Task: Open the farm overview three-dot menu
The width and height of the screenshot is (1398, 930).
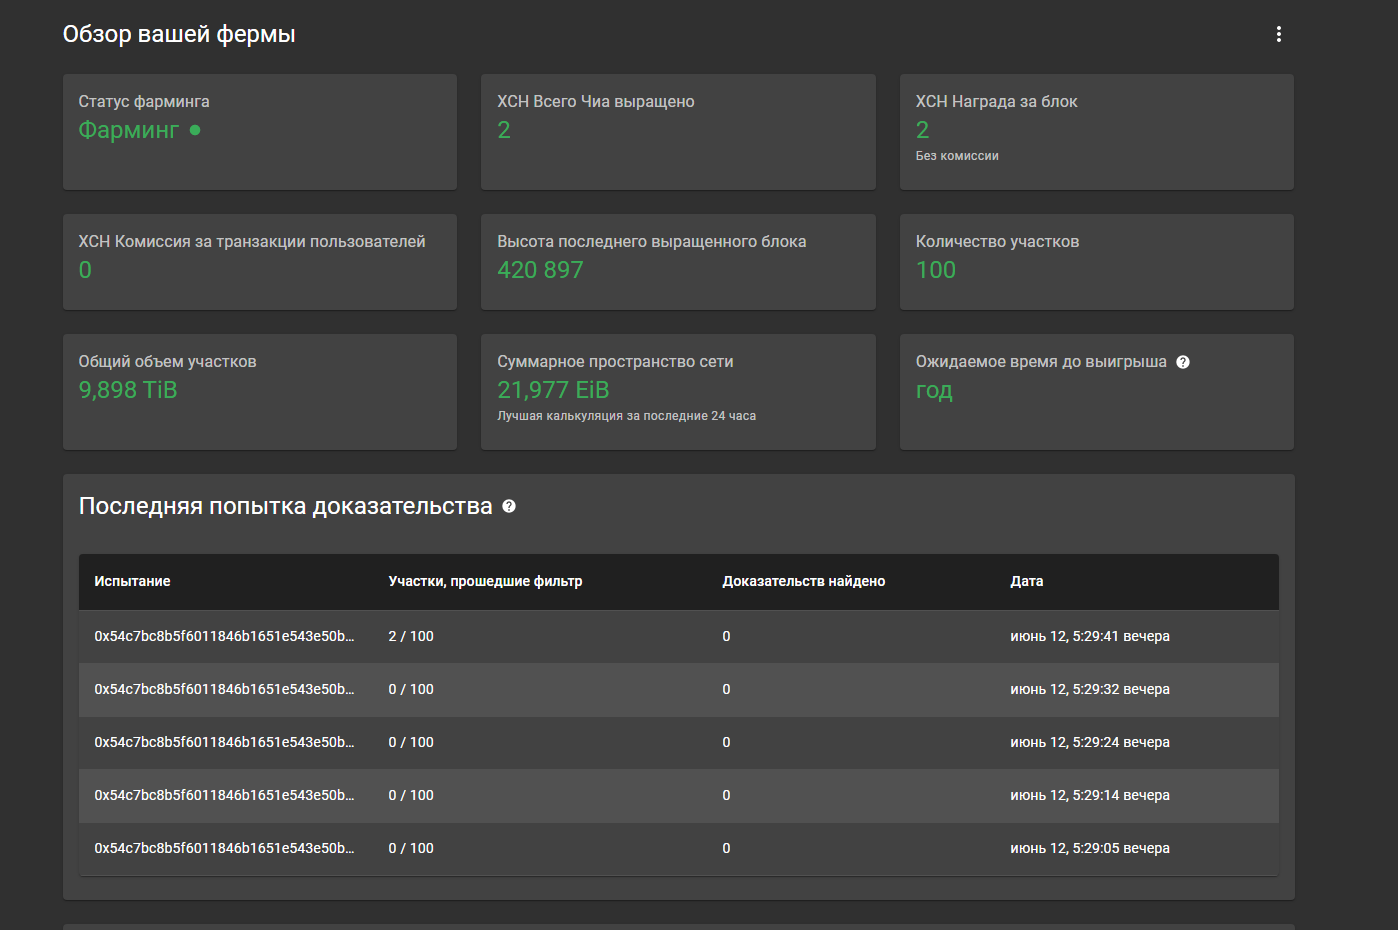Action: 1278,34
